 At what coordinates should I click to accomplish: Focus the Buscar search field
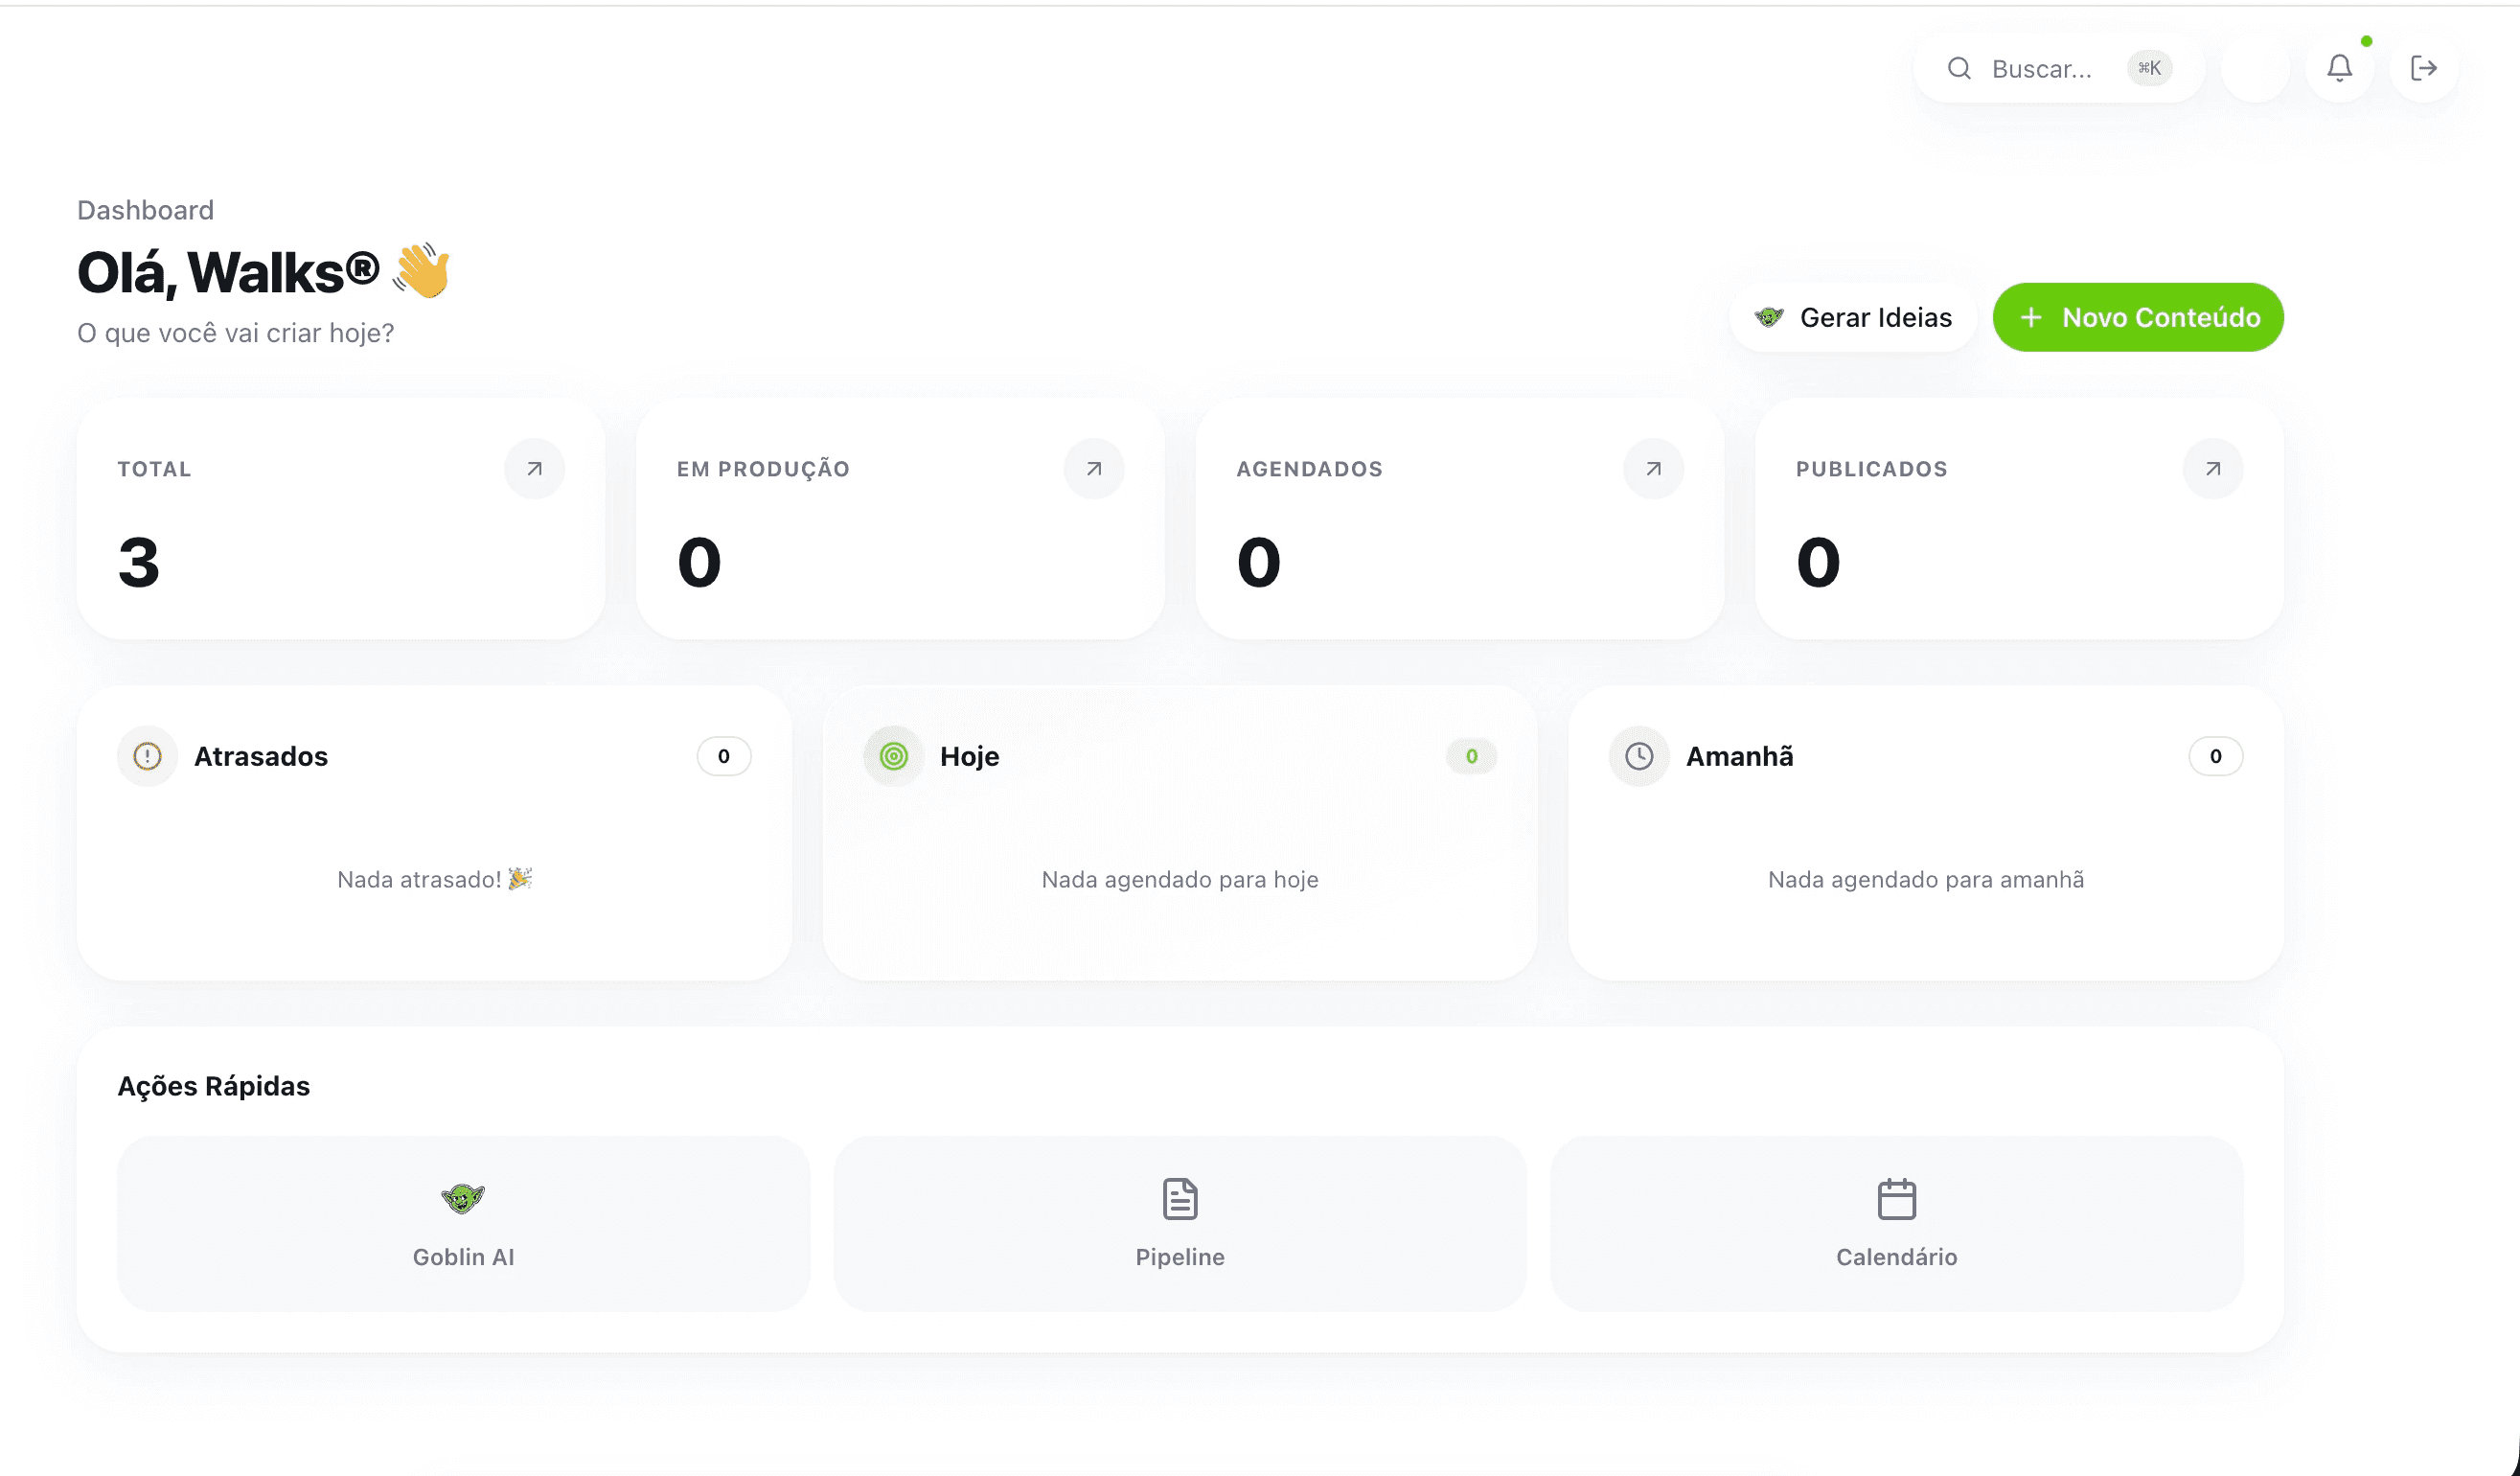[x=2042, y=69]
